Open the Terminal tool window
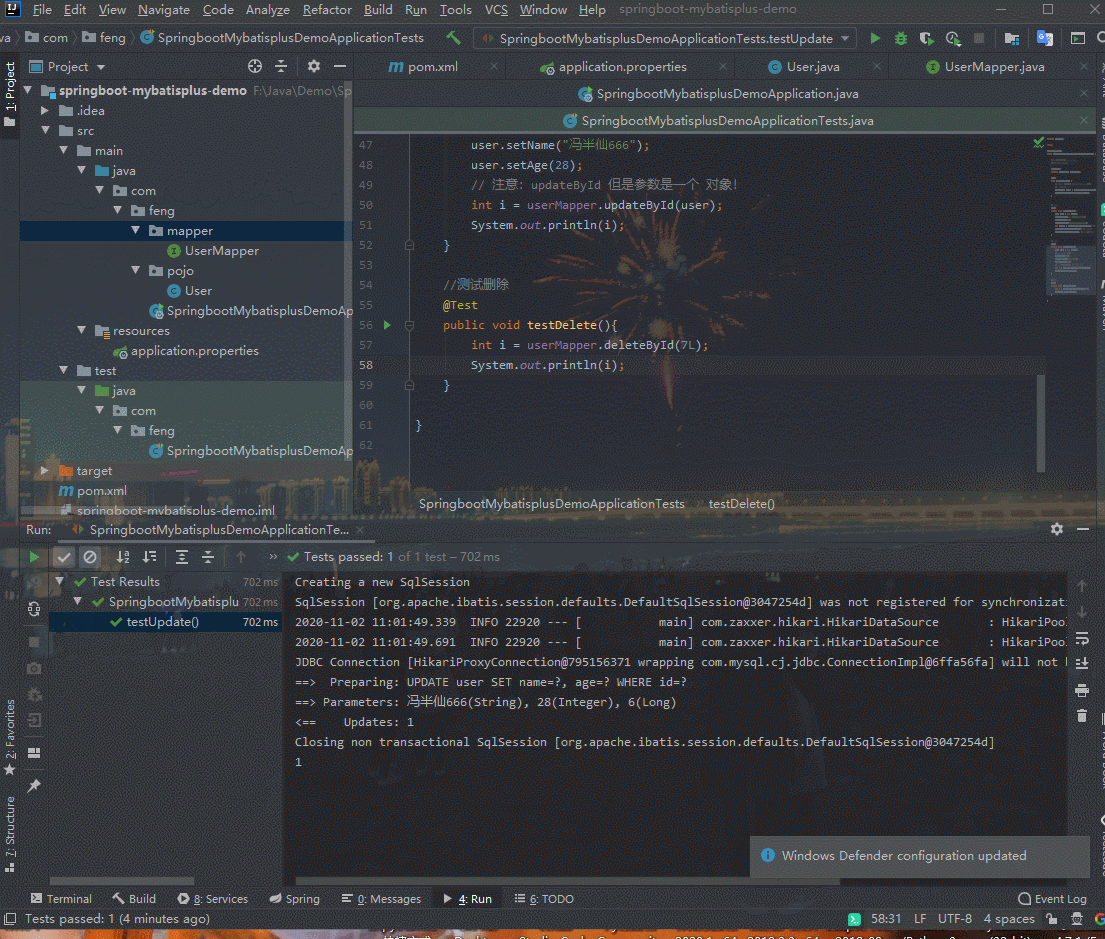 pos(61,899)
